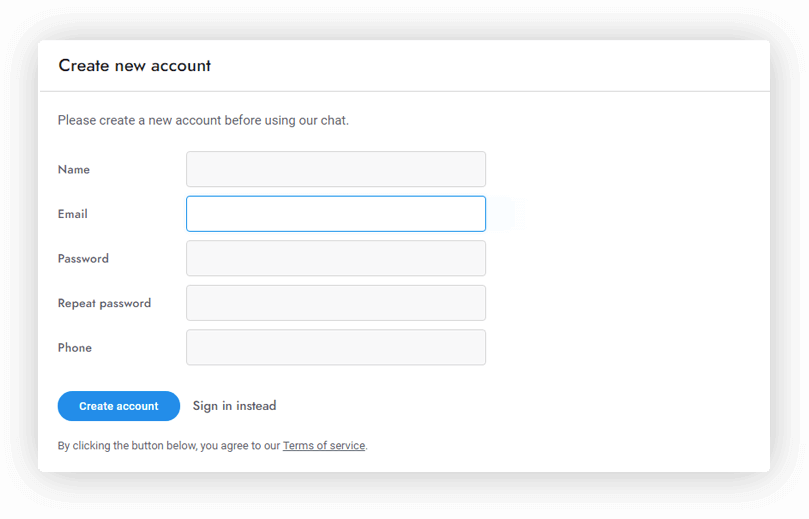Viewport: 809px width, 519px height.
Task: Open the Sign in instead link
Action: click(234, 406)
